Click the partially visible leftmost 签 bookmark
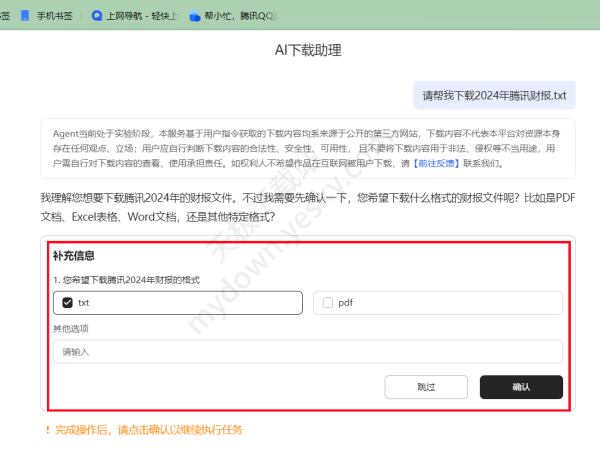The image size is (600, 455). [4, 16]
